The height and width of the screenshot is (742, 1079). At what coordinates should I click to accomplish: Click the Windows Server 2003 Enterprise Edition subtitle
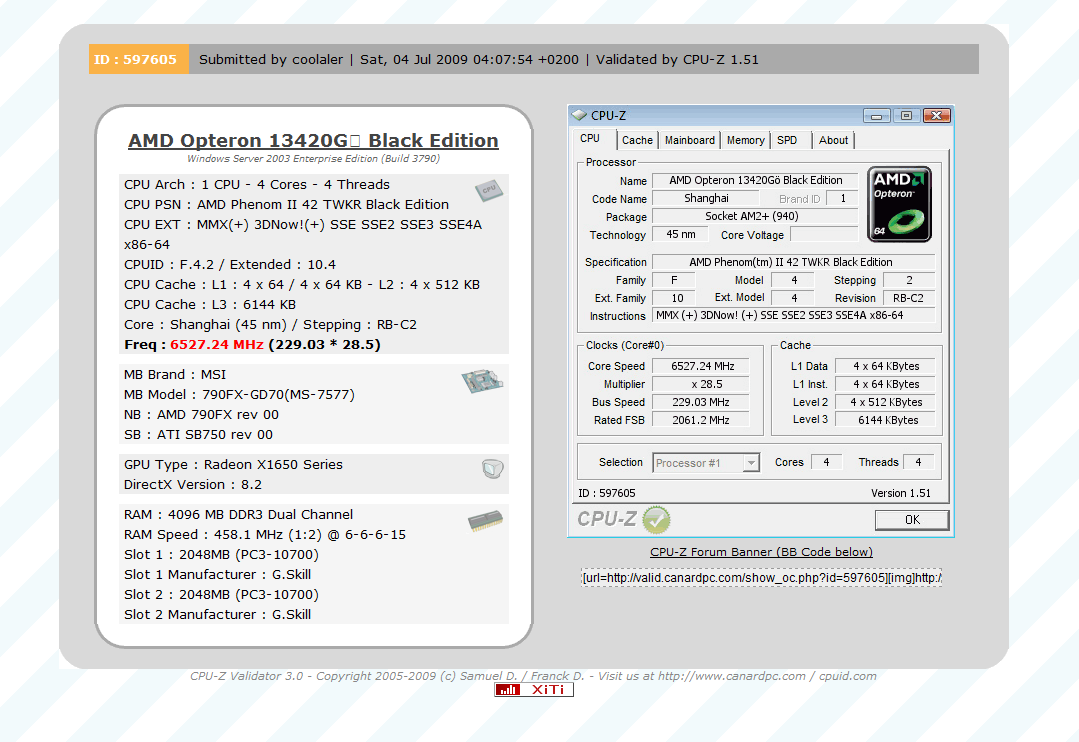(x=313, y=159)
